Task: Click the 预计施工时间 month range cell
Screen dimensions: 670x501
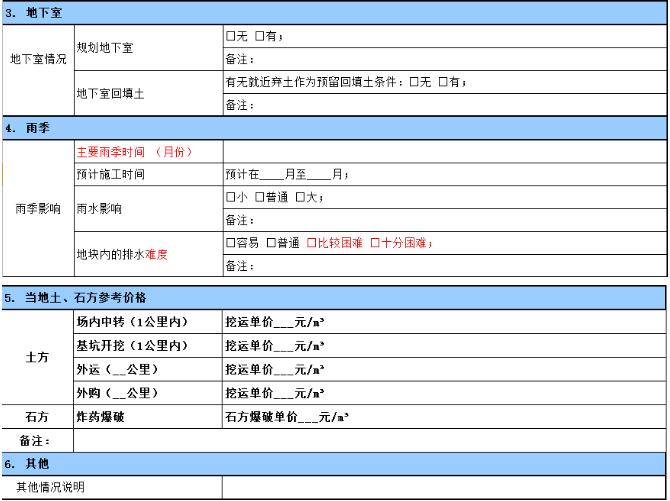Action: (443, 174)
